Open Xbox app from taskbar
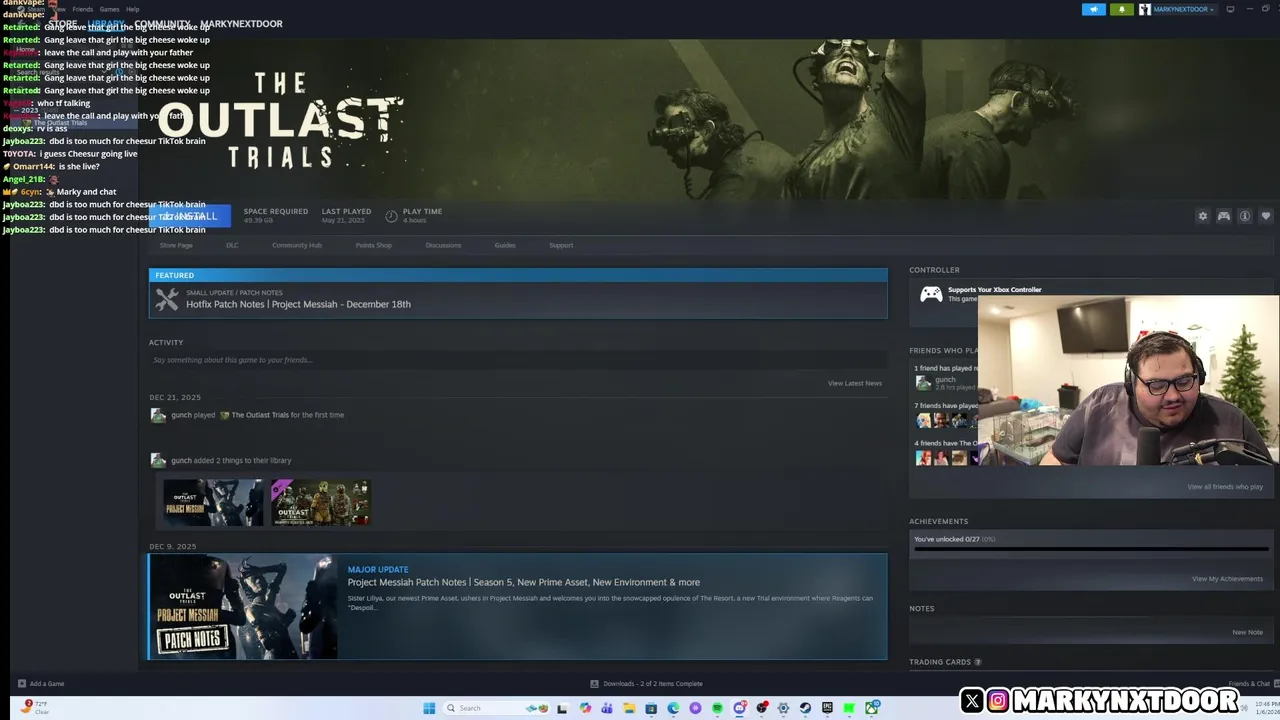This screenshot has height=720, width=1280. tap(872, 708)
